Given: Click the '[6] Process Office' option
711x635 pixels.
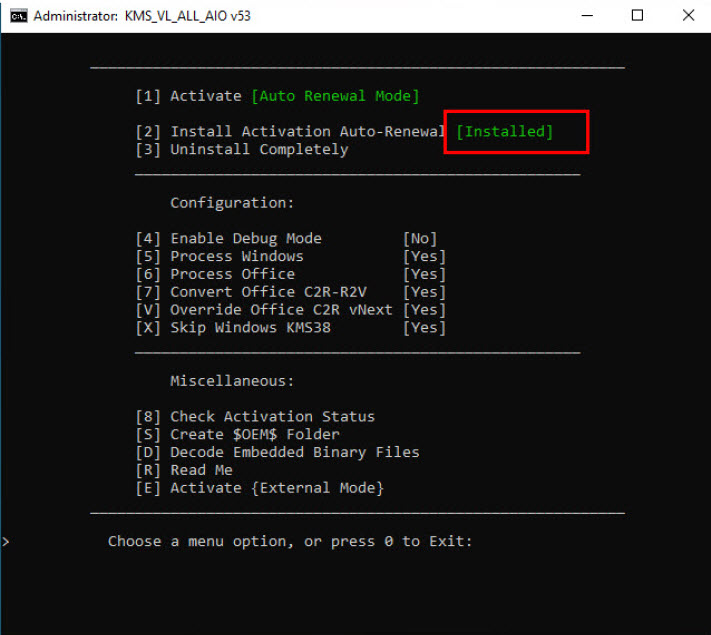Looking at the screenshot, I should pyautogui.click(x=215, y=274).
